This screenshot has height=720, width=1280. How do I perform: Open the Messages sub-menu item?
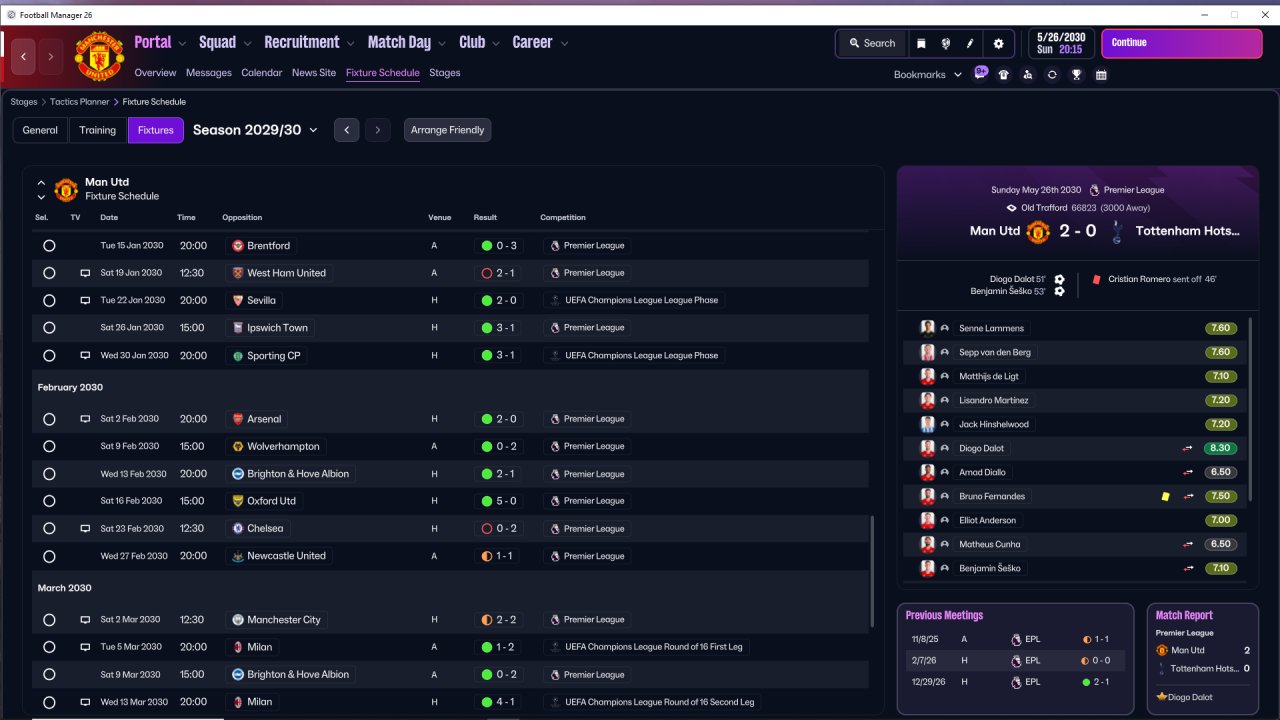click(x=209, y=73)
